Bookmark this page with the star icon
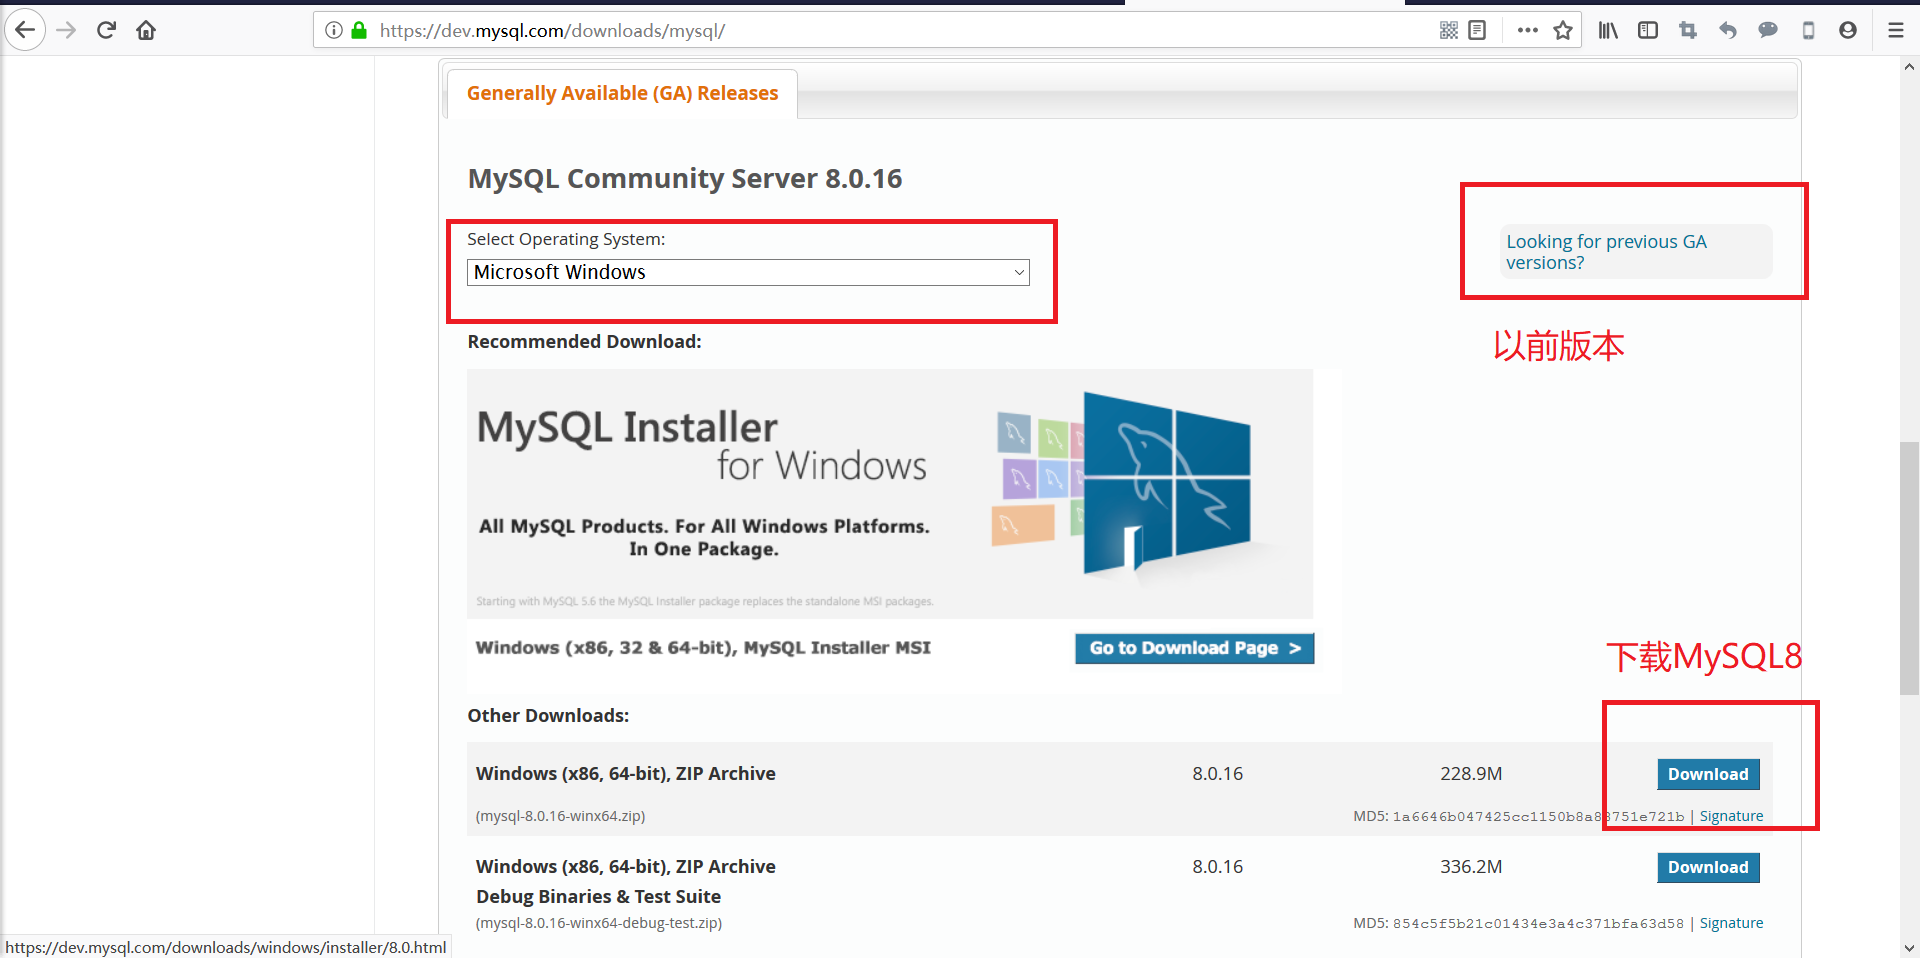This screenshot has height=958, width=1920. click(x=1565, y=30)
